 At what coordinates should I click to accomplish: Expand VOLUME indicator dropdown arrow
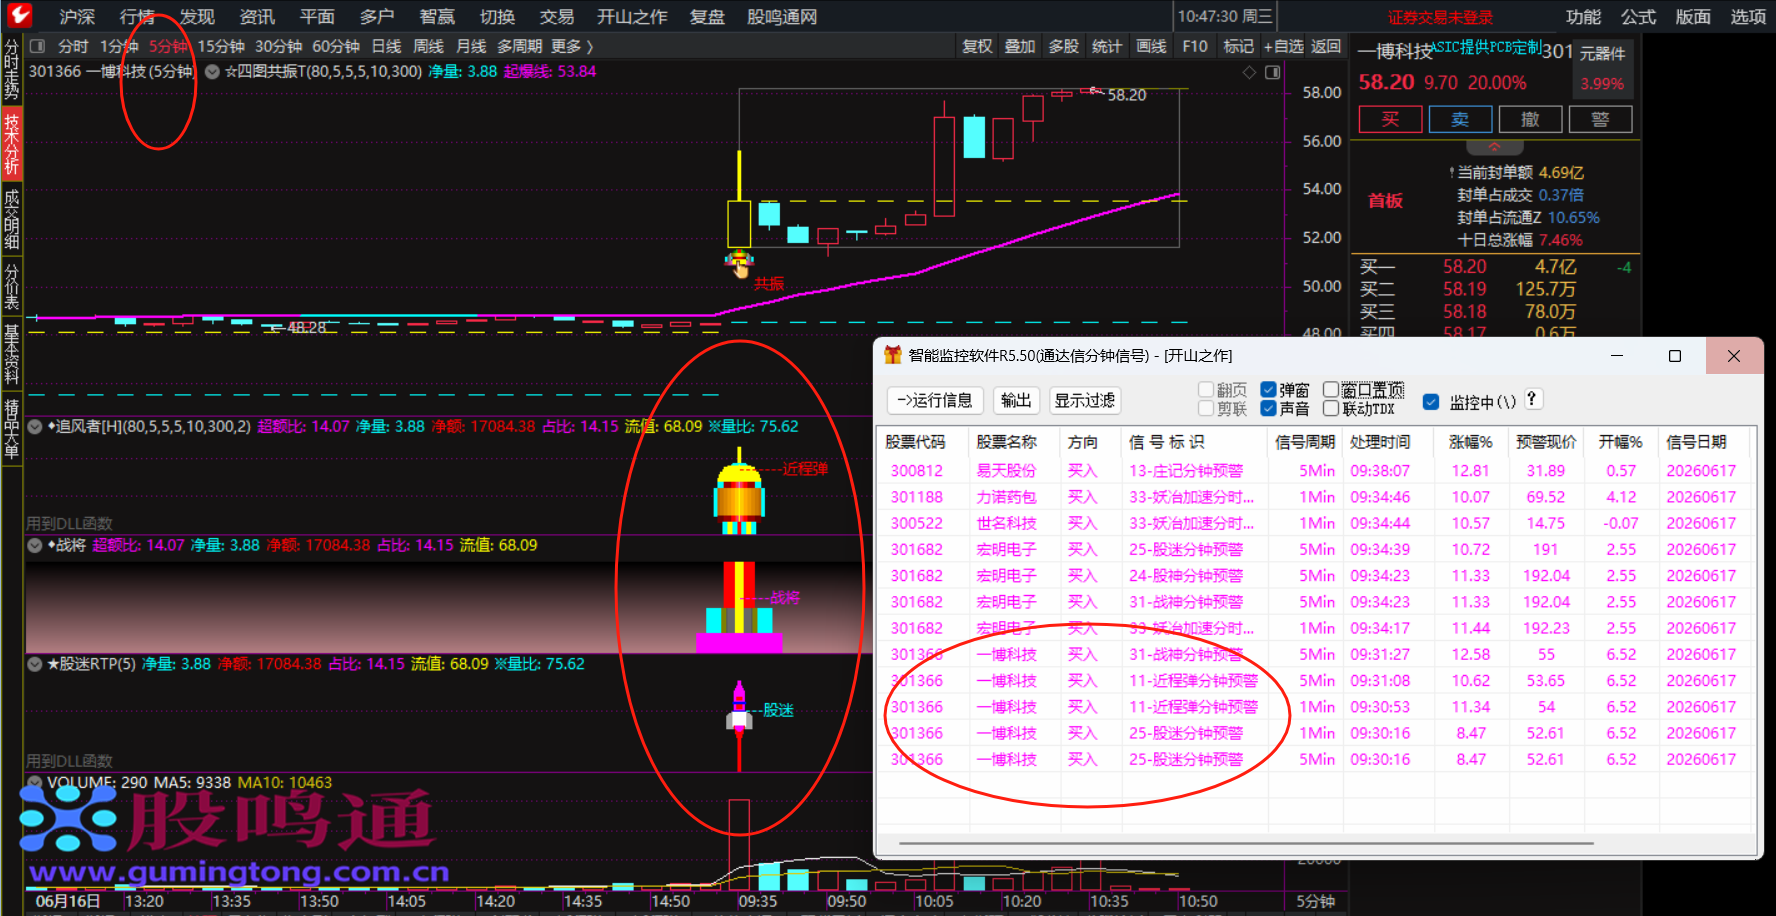point(35,783)
